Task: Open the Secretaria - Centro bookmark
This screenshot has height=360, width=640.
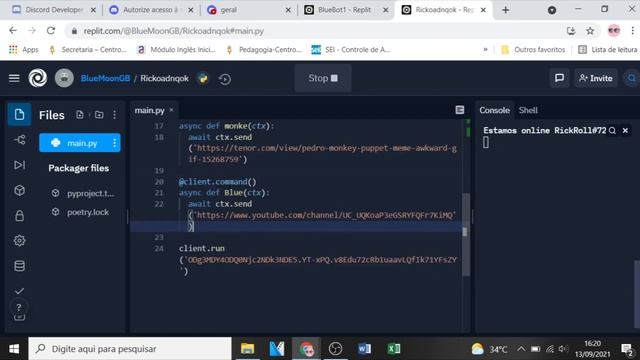Action: (88, 49)
